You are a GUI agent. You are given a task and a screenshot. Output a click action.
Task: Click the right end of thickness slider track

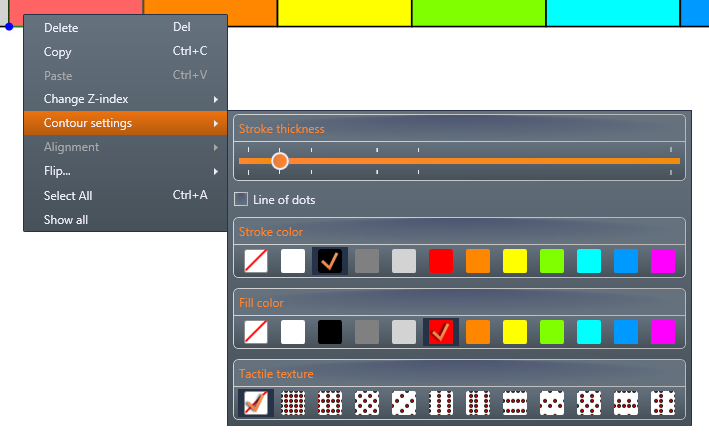[x=677, y=161]
